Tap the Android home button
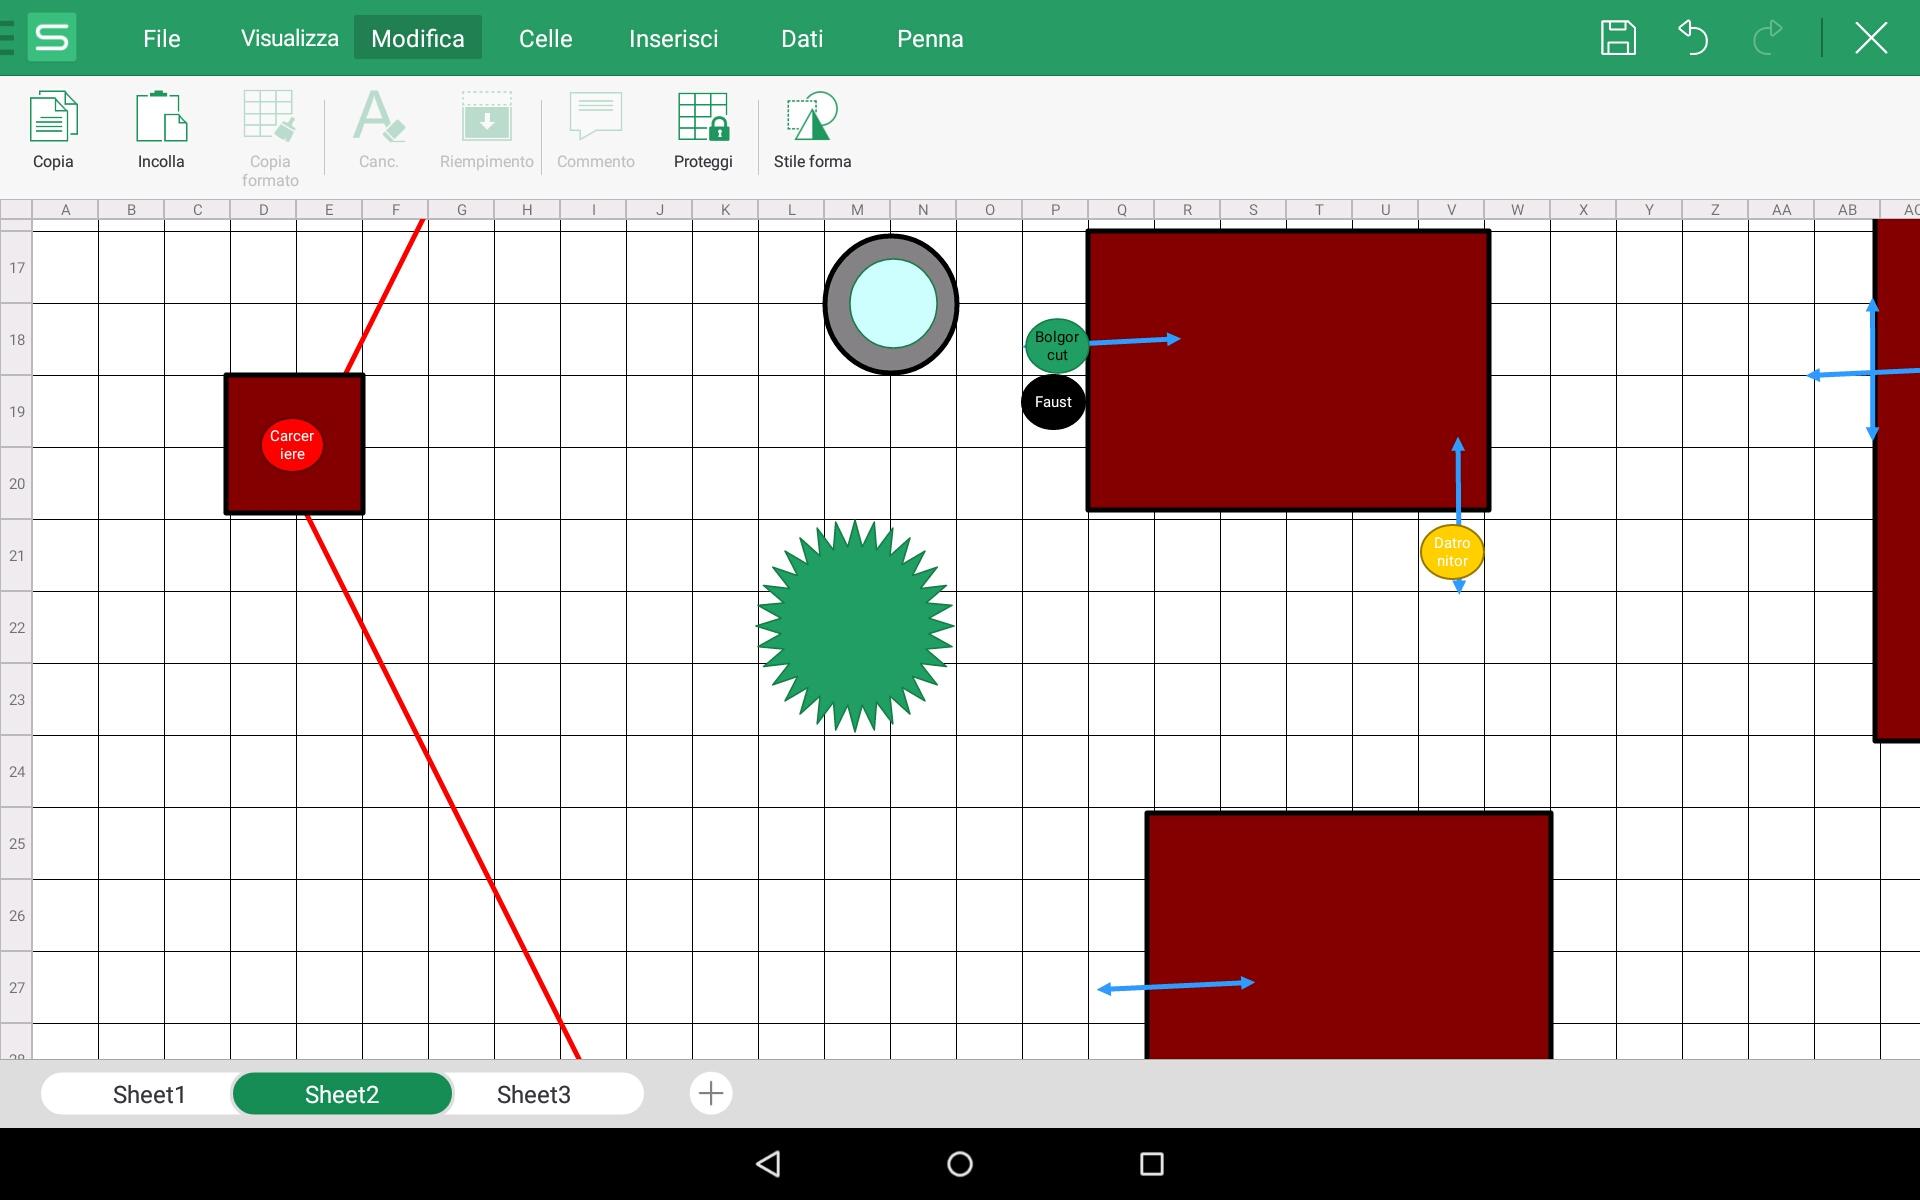1920x1200 pixels. point(959,1164)
